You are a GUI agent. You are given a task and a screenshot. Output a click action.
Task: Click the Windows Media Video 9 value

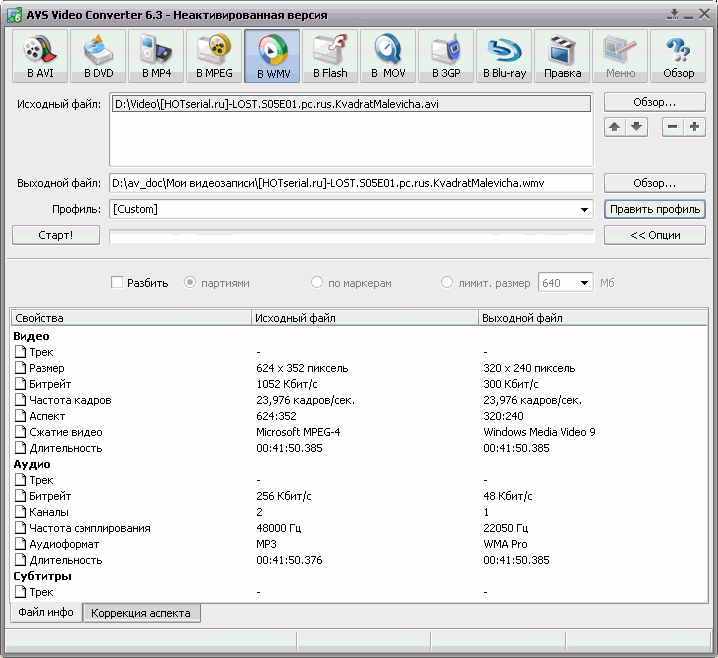(x=539, y=432)
